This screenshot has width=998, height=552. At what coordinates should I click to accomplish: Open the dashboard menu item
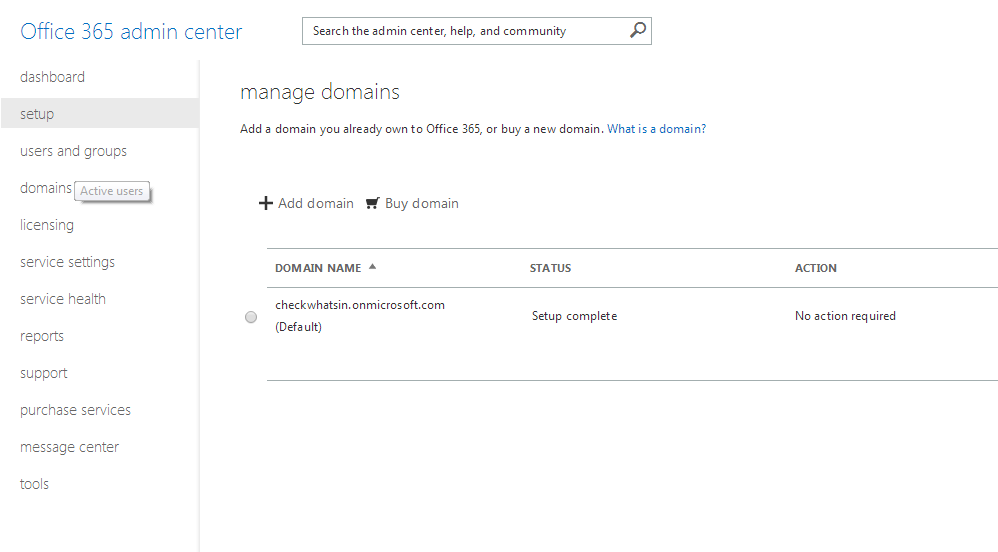click(x=52, y=77)
